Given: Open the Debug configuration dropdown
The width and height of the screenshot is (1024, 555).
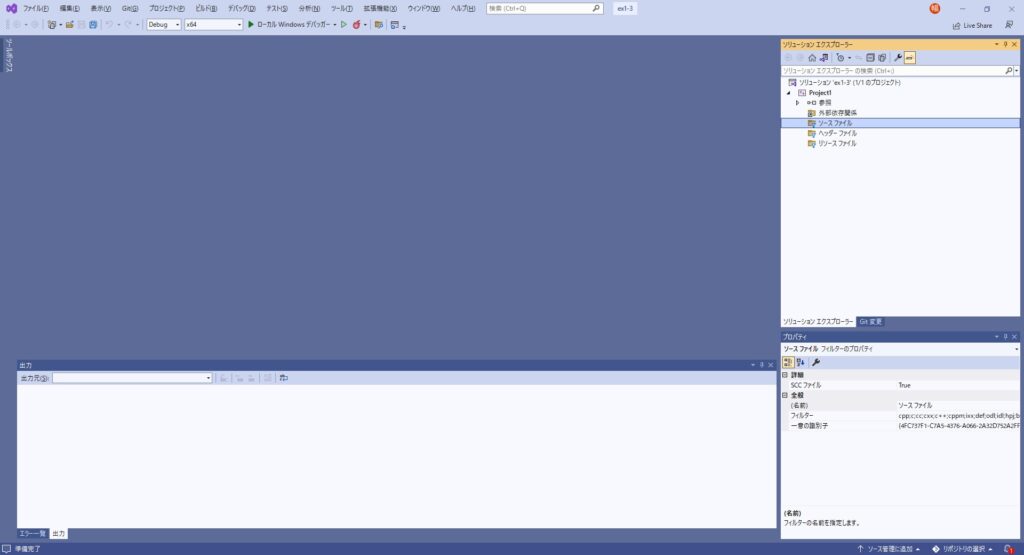Looking at the screenshot, I should point(164,24).
